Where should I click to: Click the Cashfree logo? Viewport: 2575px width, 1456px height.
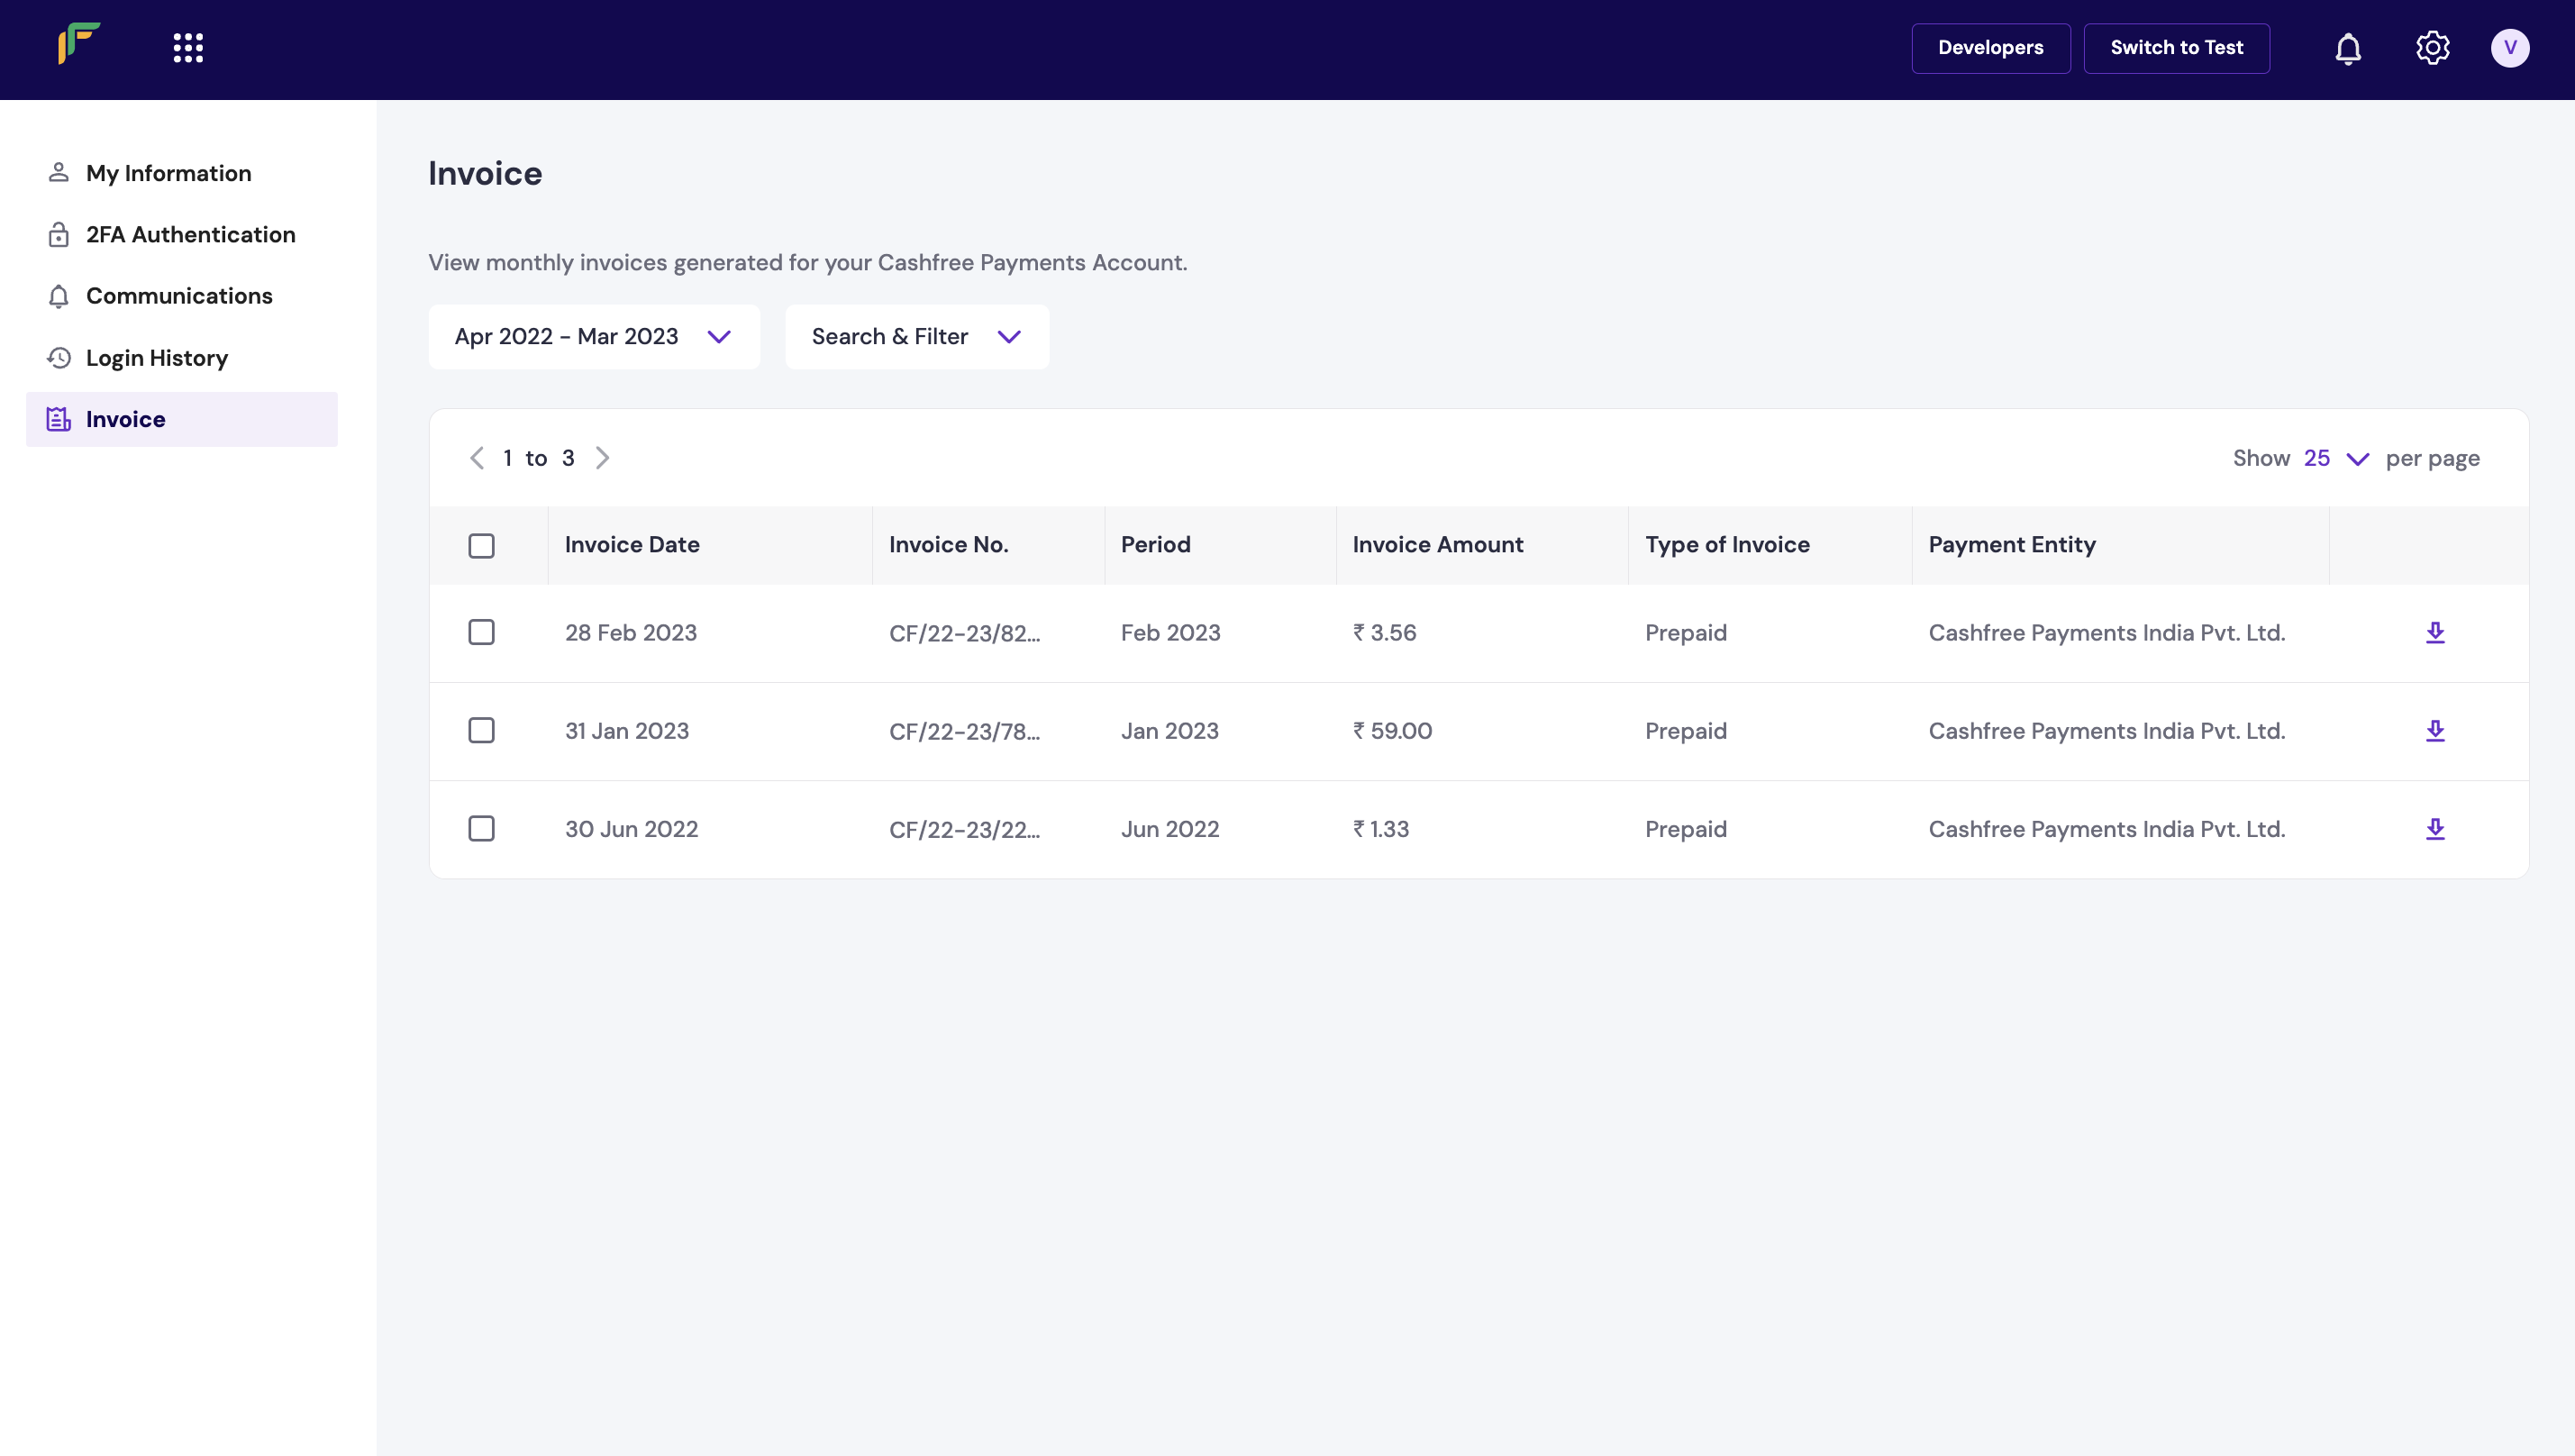78,45
